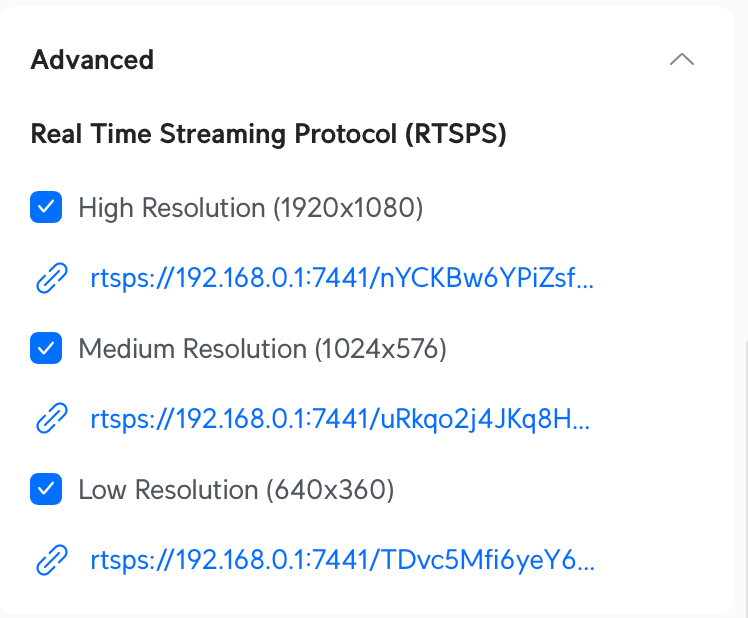Click the chain-link icon beside the nYCKBw6YPiZsf URL

pyautogui.click(x=52, y=278)
